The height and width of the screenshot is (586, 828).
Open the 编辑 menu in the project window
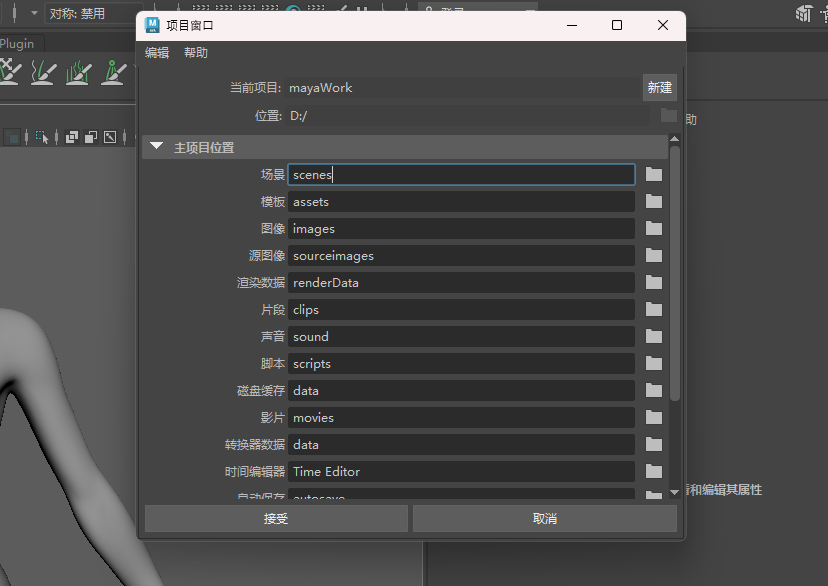click(x=157, y=52)
